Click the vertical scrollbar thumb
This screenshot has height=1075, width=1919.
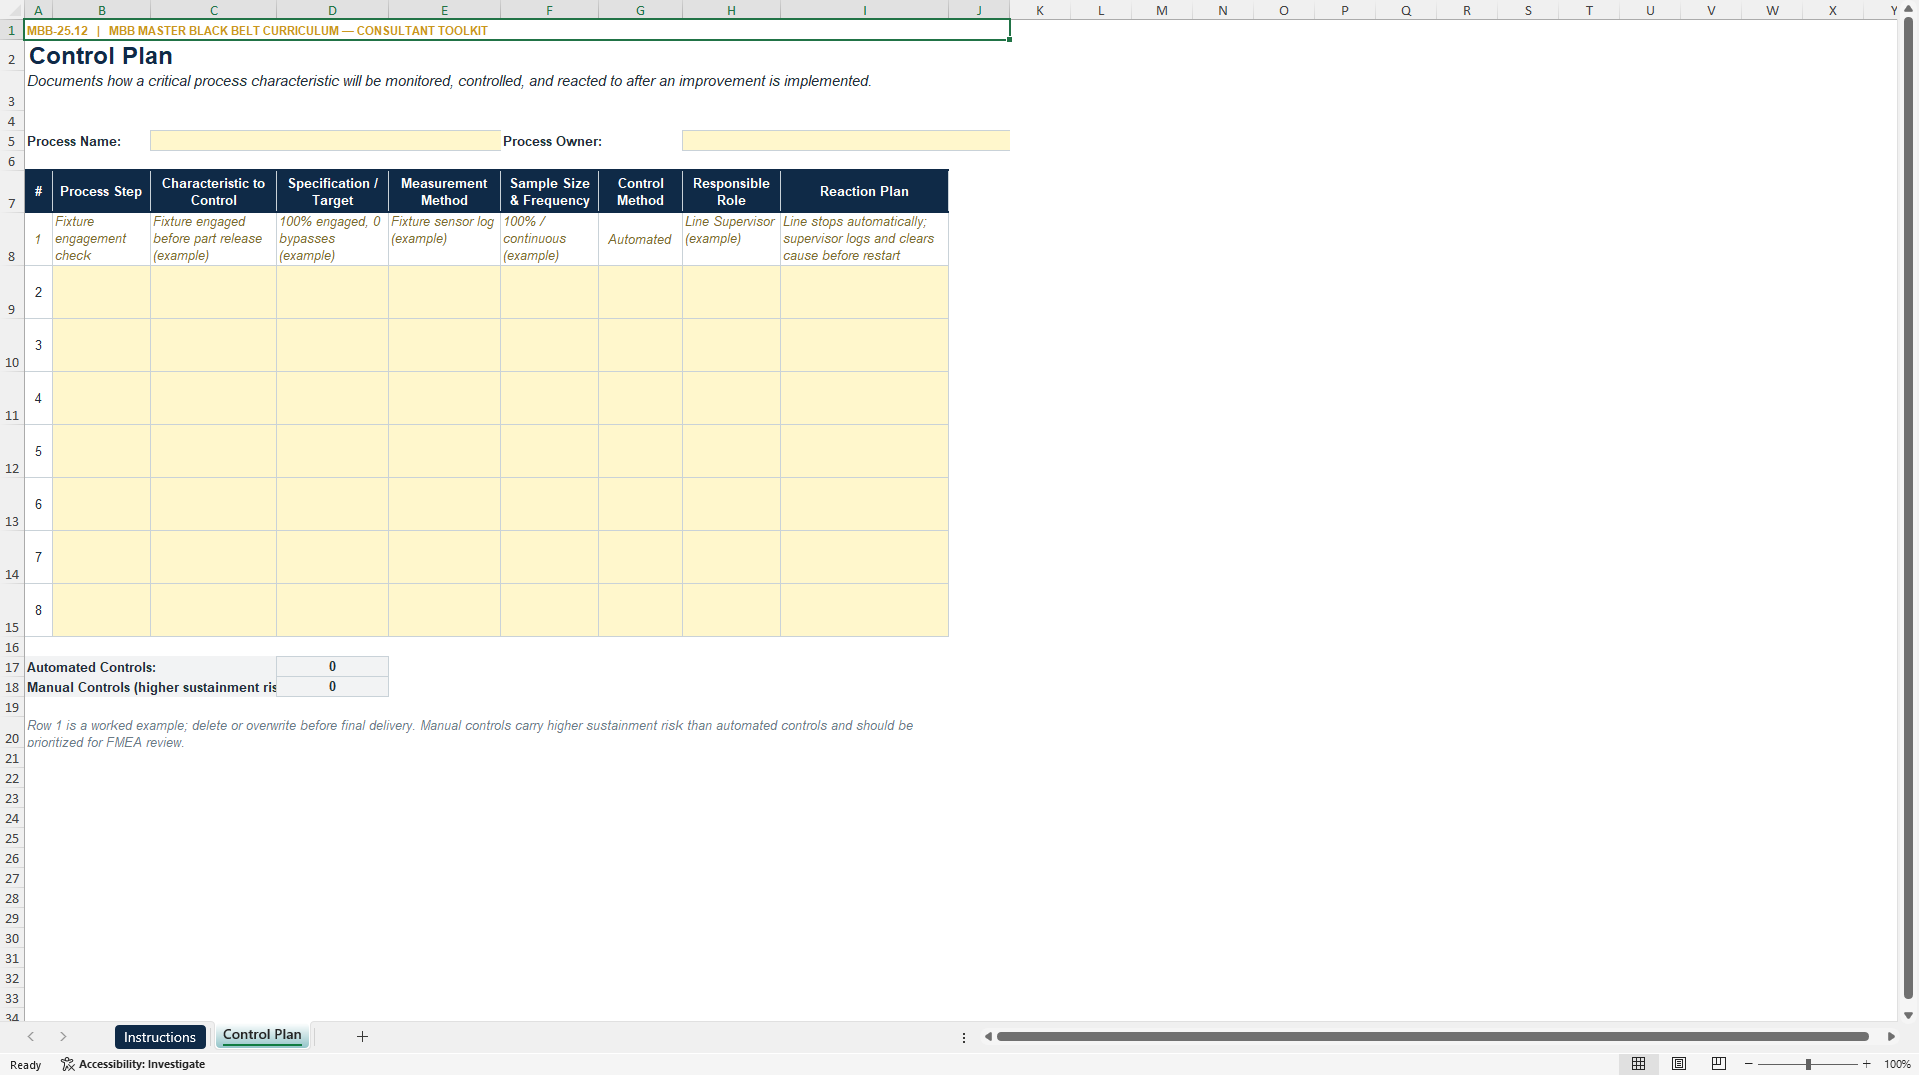[x=1908, y=508]
